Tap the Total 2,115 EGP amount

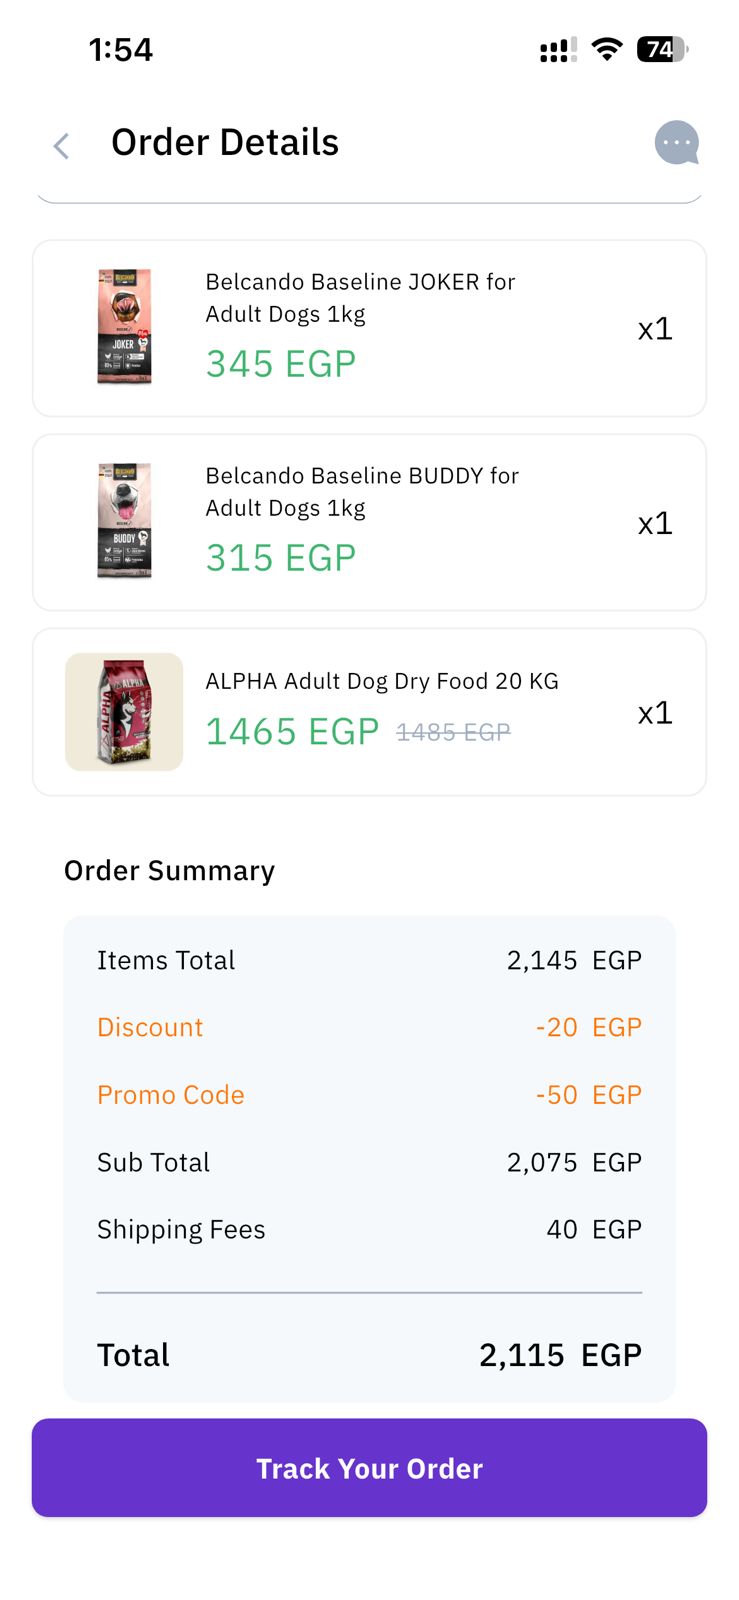tap(560, 1355)
